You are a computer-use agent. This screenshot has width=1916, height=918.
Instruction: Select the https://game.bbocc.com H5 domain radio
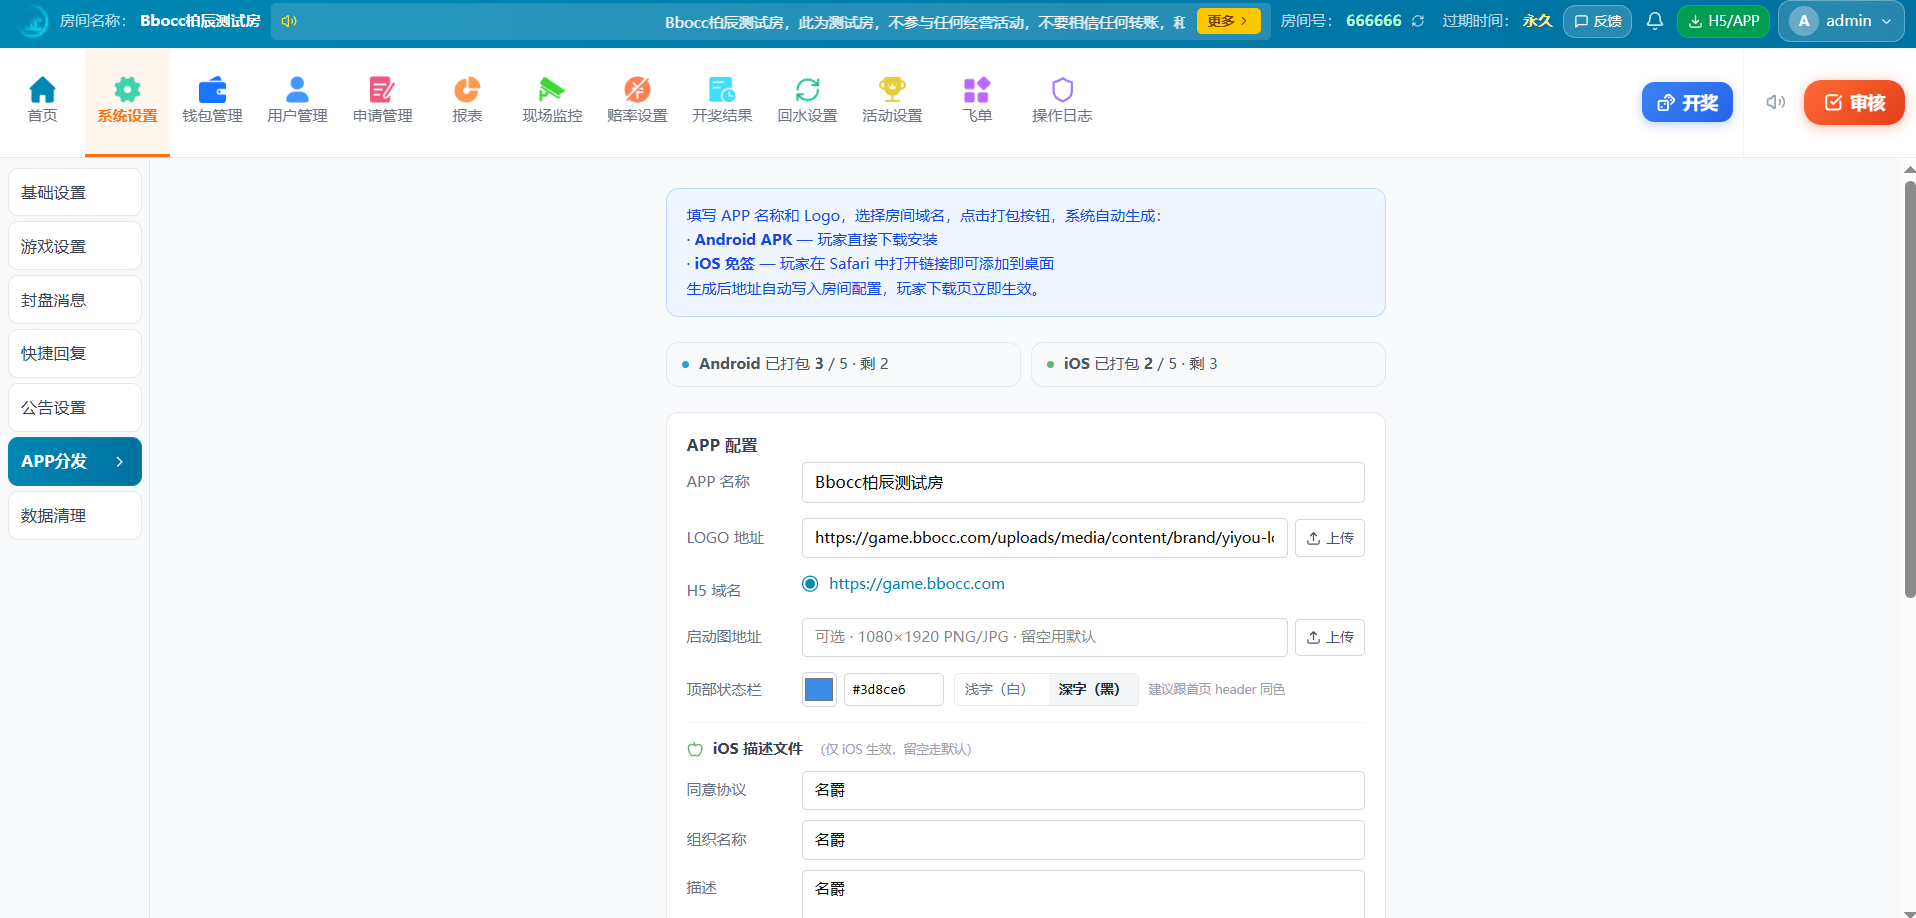point(810,584)
